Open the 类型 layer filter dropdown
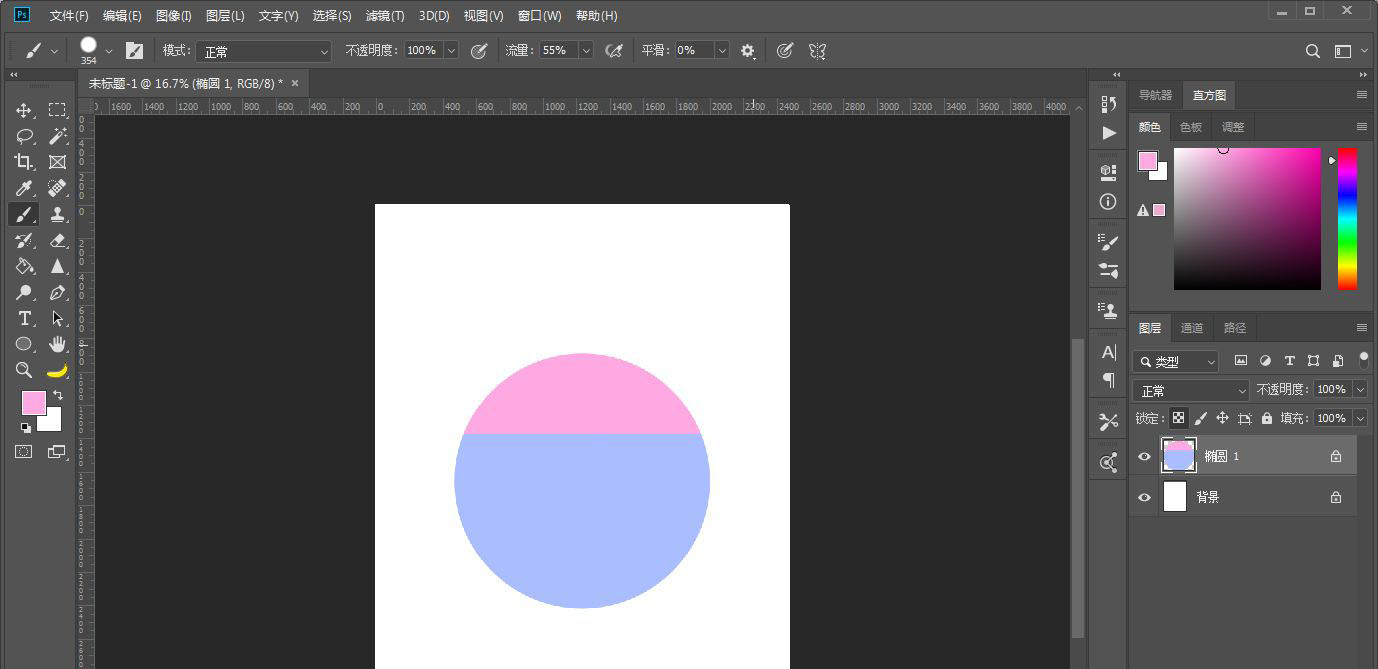The height and width of the screenshot is (669, 1378). tap(1176, 361)
